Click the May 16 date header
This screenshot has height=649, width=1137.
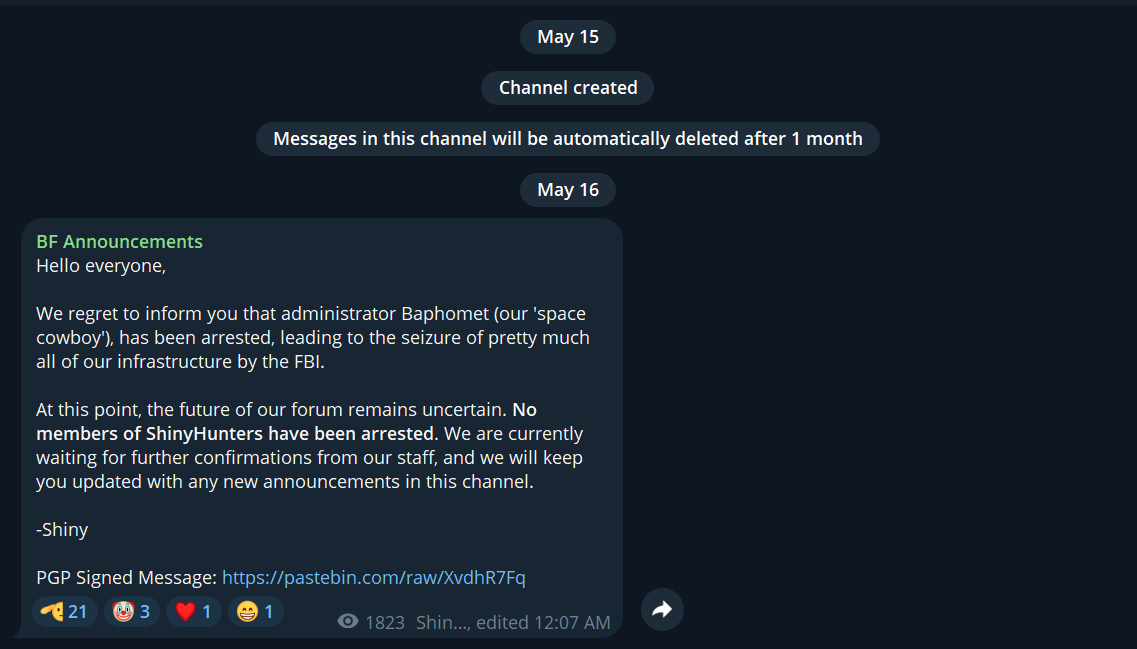pos(567,189)
